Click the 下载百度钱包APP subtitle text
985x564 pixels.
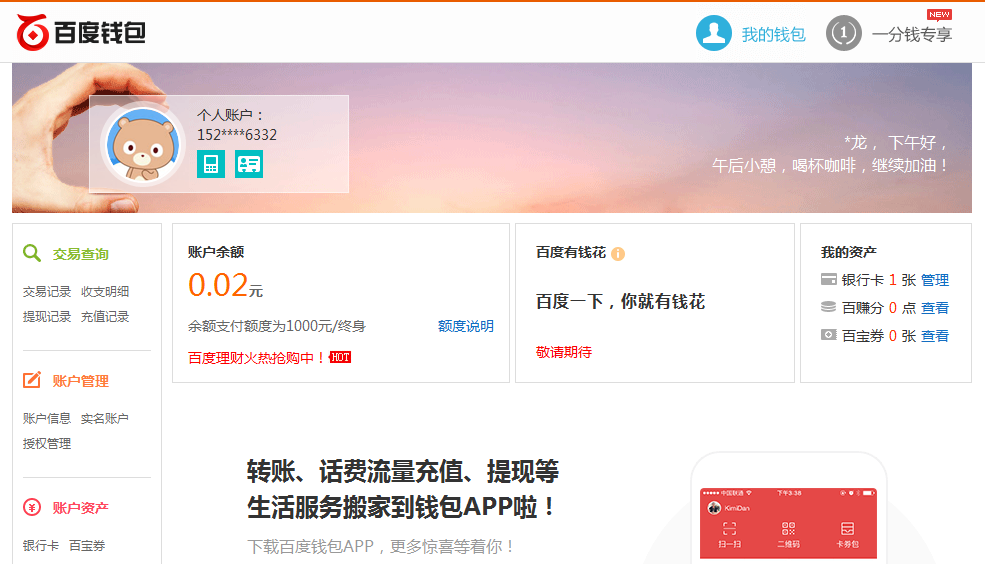(x=381, y=546)
